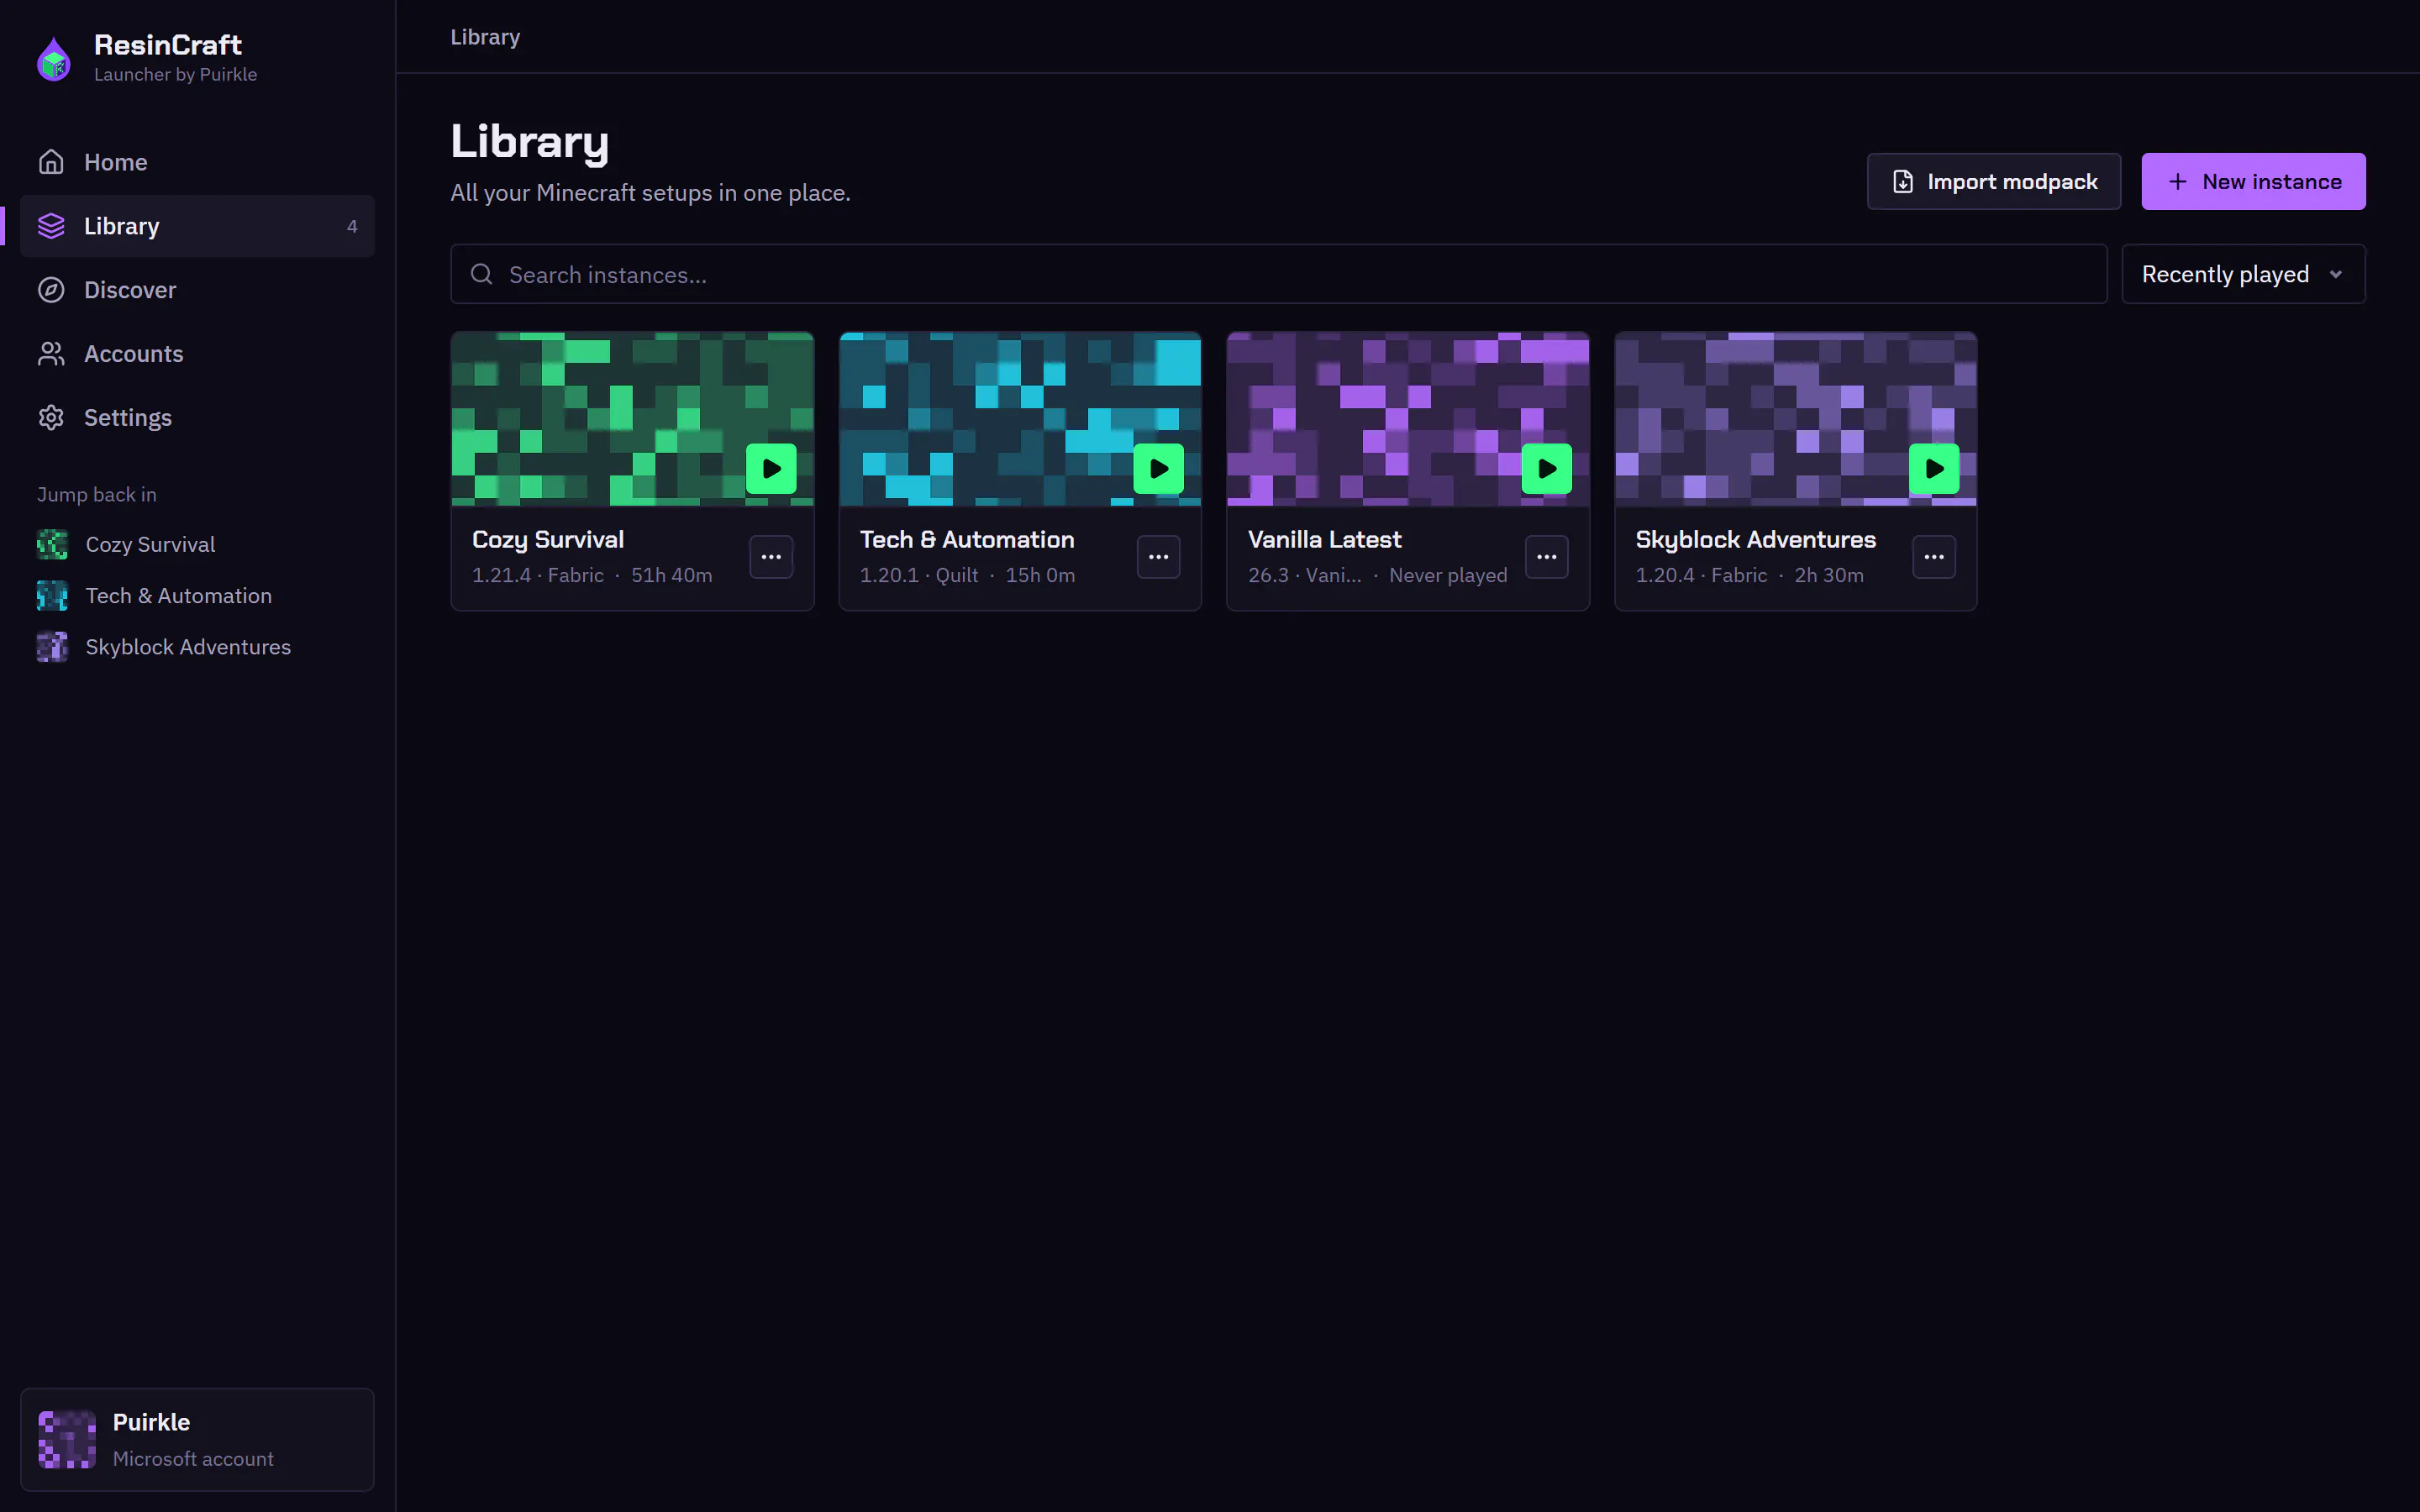
Task: Click the Discover compass icon
Action: (x=51, y=290)
